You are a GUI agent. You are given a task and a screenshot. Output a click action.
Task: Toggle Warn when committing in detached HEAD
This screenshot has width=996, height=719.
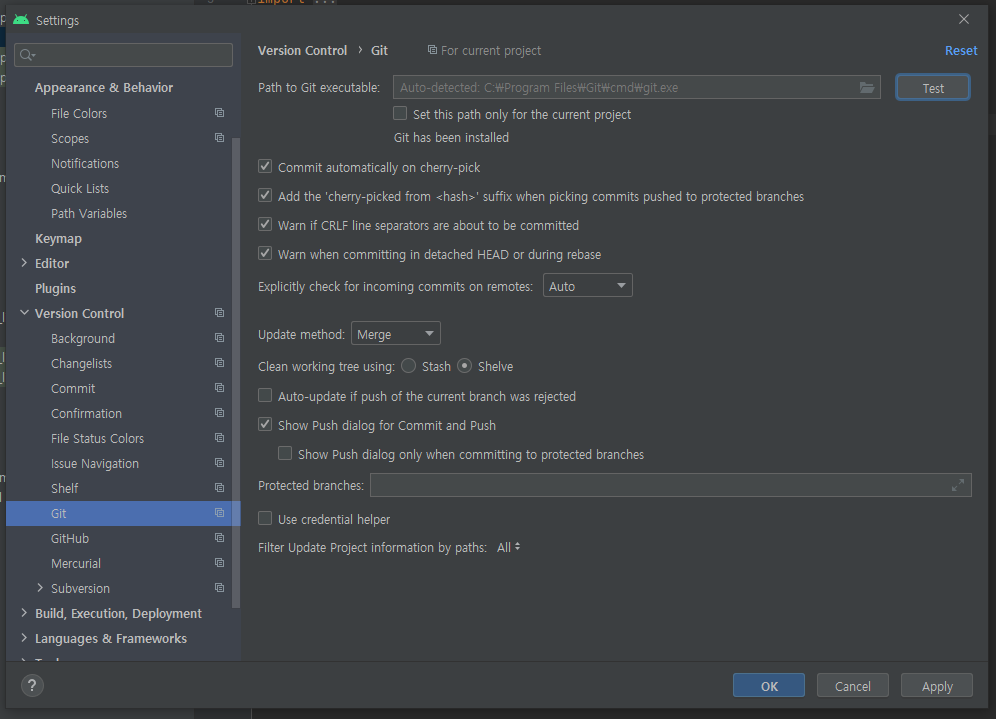265,253
